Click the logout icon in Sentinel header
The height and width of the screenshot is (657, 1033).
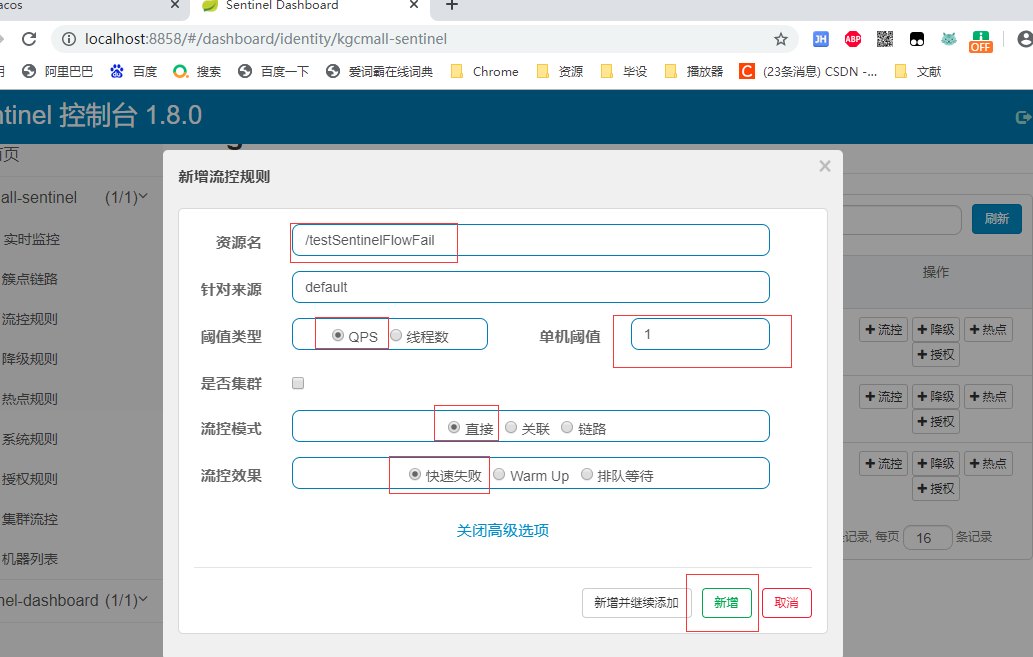tap(1023, 117)
